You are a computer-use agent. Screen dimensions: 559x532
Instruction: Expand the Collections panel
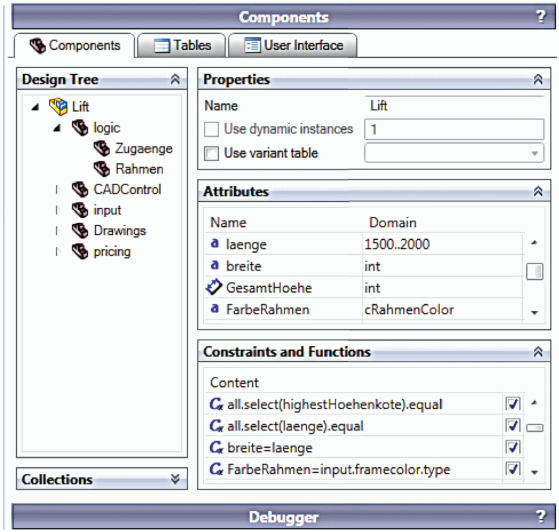pos(175,479)
